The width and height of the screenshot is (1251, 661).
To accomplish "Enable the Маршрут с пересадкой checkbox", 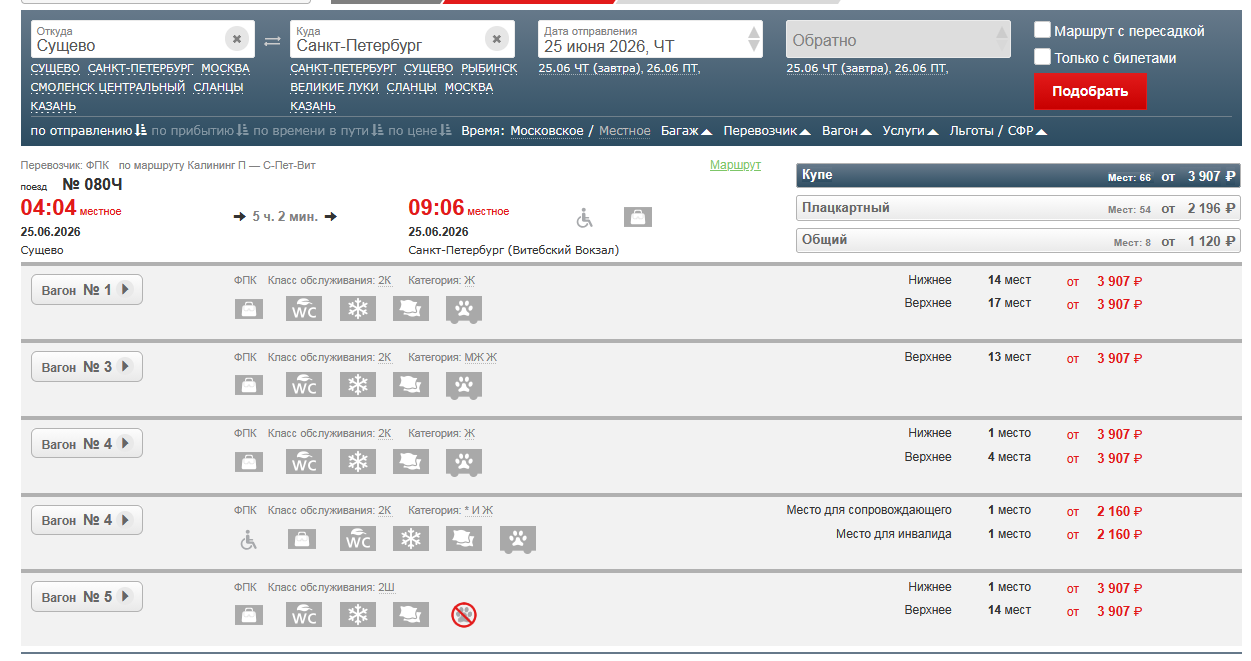I will (x=1042, y=30).
